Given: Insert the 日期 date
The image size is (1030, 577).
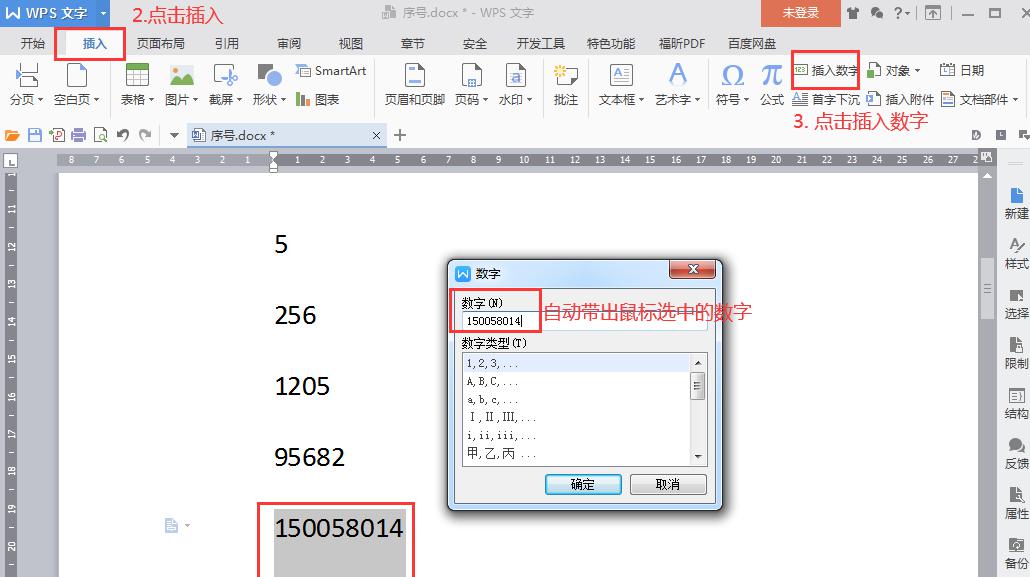Looking at the screenshot, I should pyautogui.click(x=962, y=70).
